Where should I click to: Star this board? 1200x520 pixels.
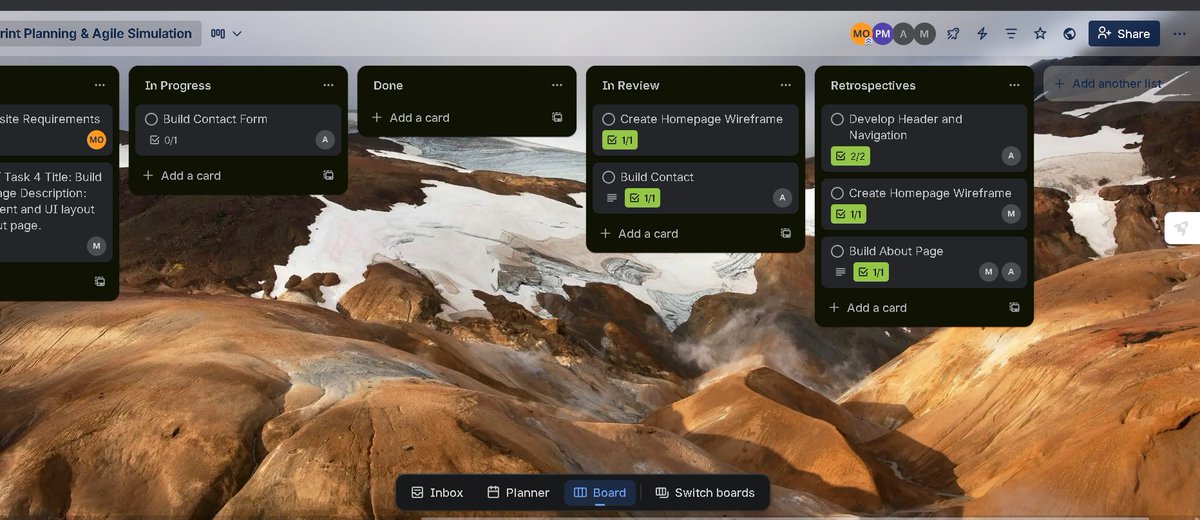[x=1040, y=33]
